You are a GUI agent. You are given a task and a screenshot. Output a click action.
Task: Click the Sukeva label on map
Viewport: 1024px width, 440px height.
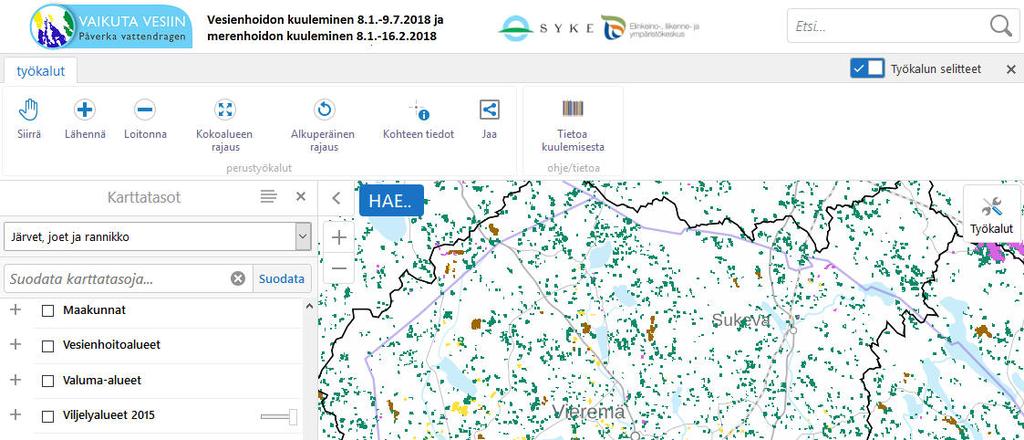click(x=741, y=320)
